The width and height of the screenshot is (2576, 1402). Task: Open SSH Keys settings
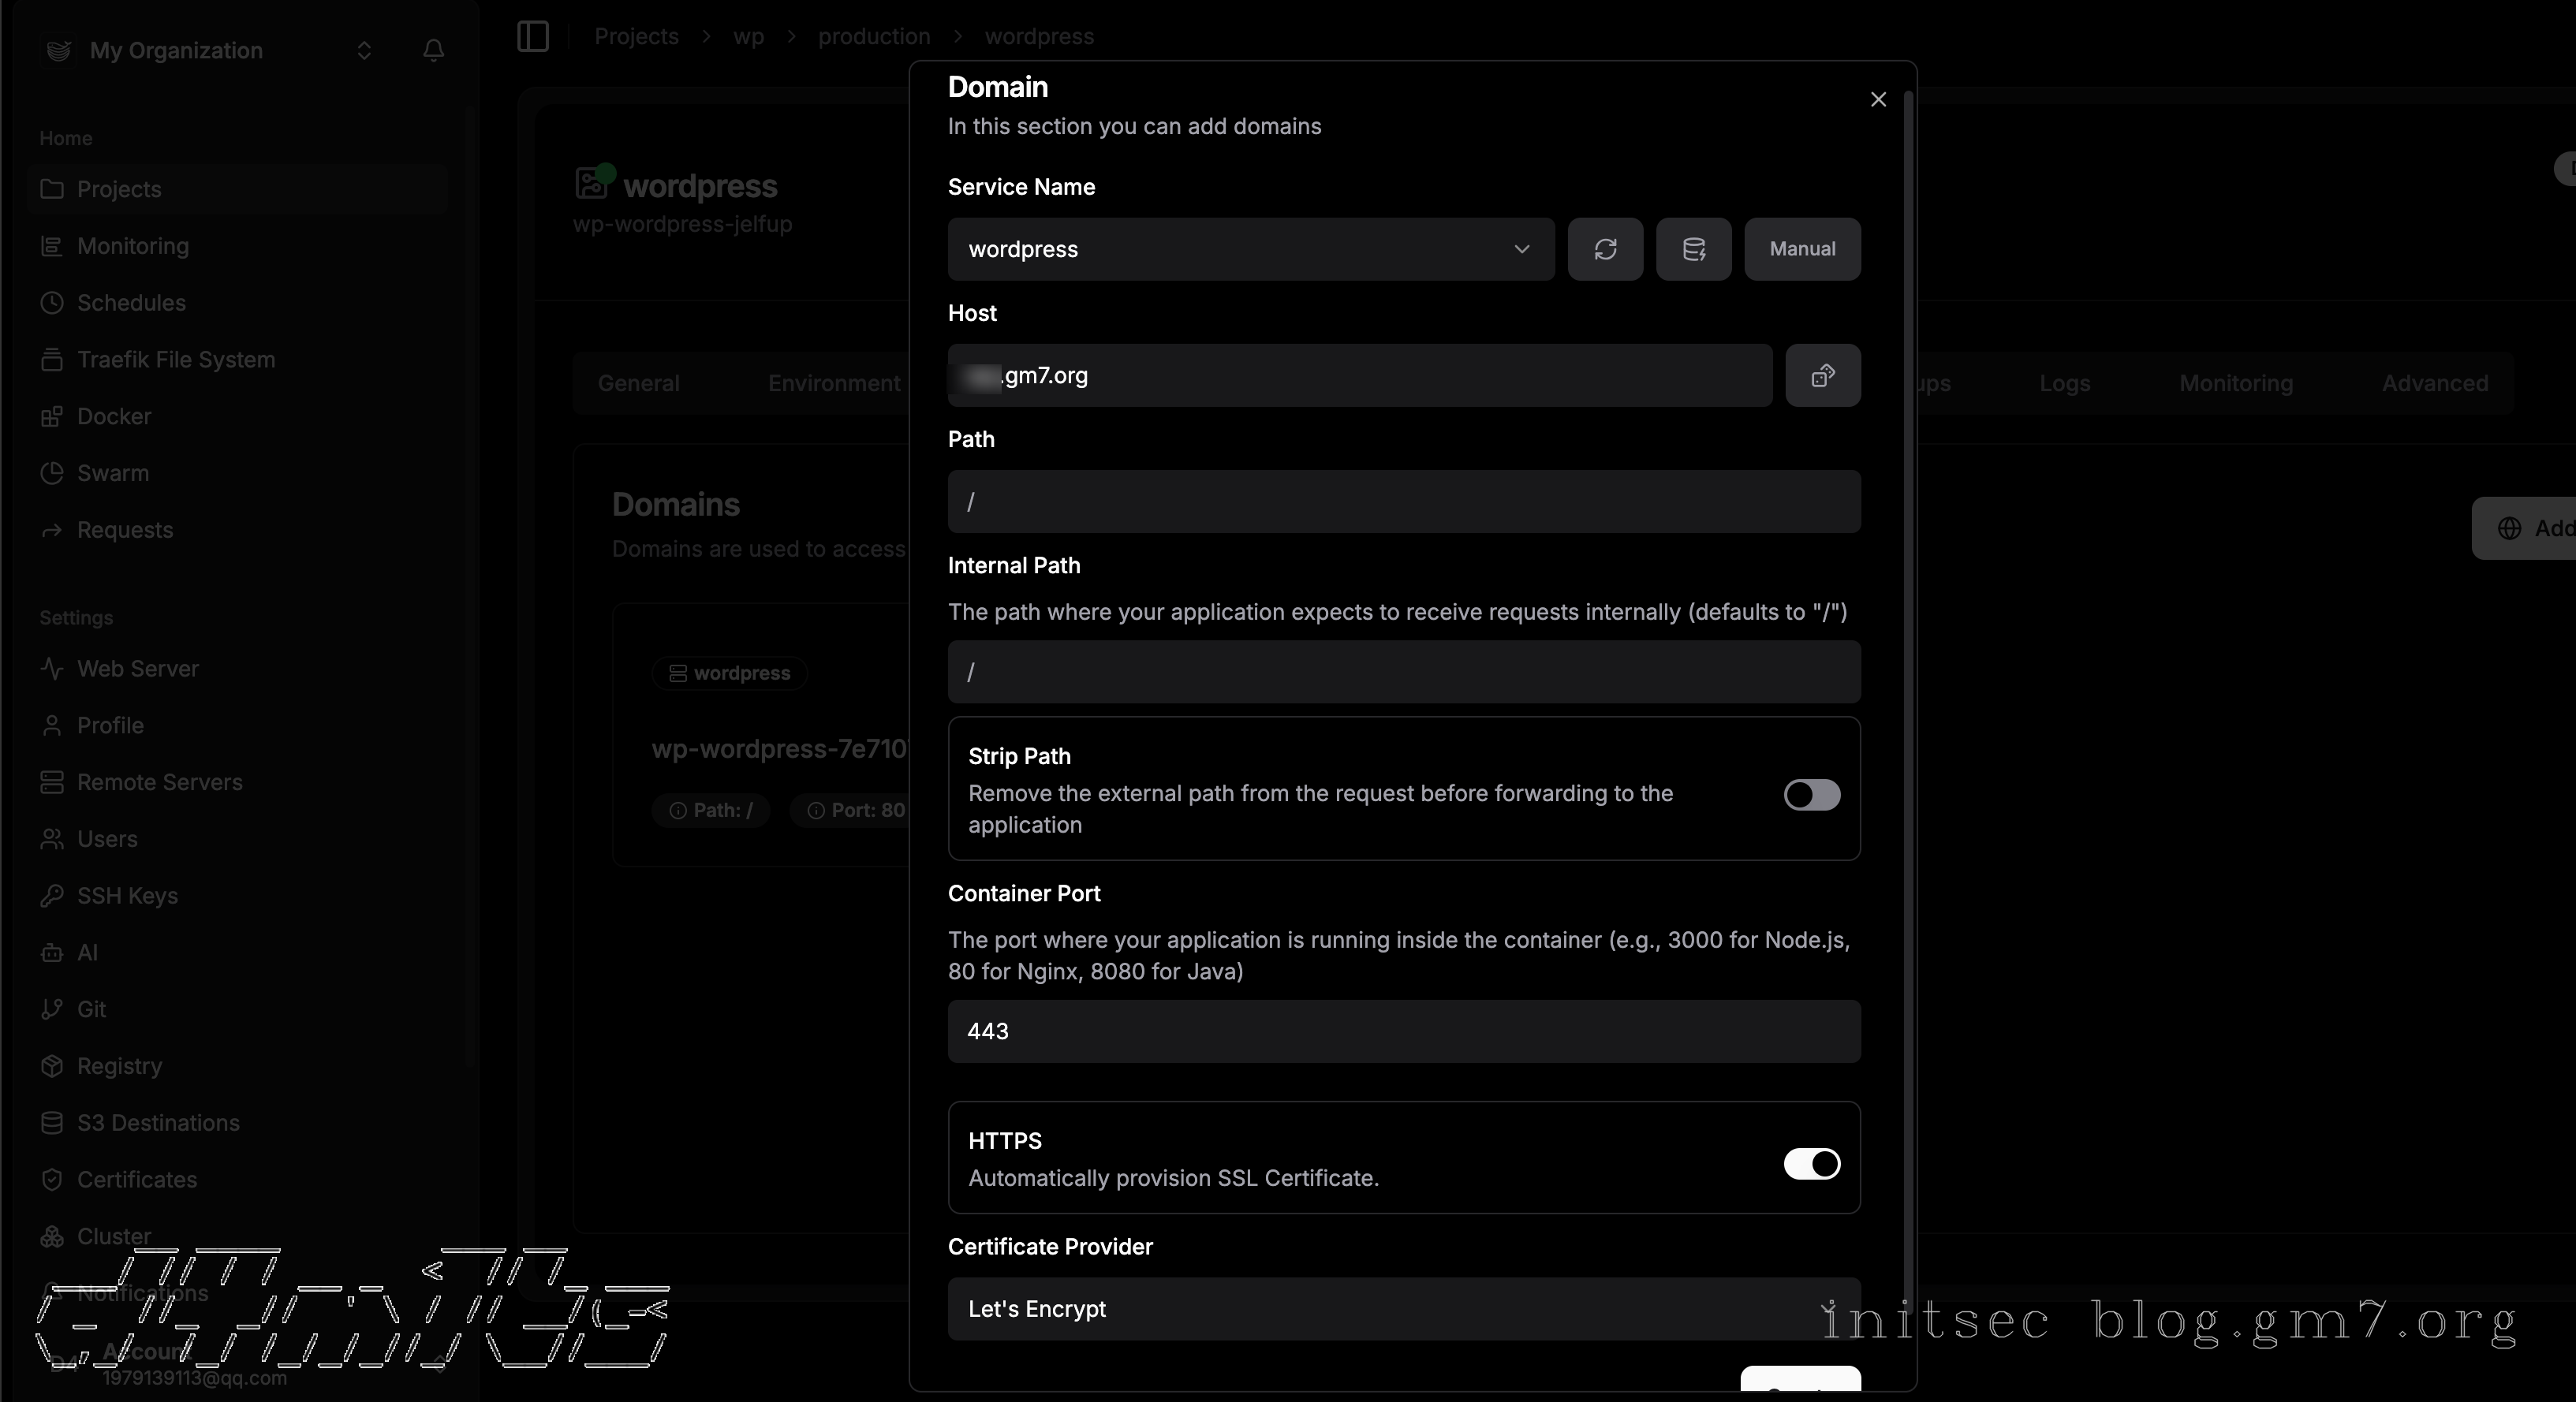click(127, 895)
